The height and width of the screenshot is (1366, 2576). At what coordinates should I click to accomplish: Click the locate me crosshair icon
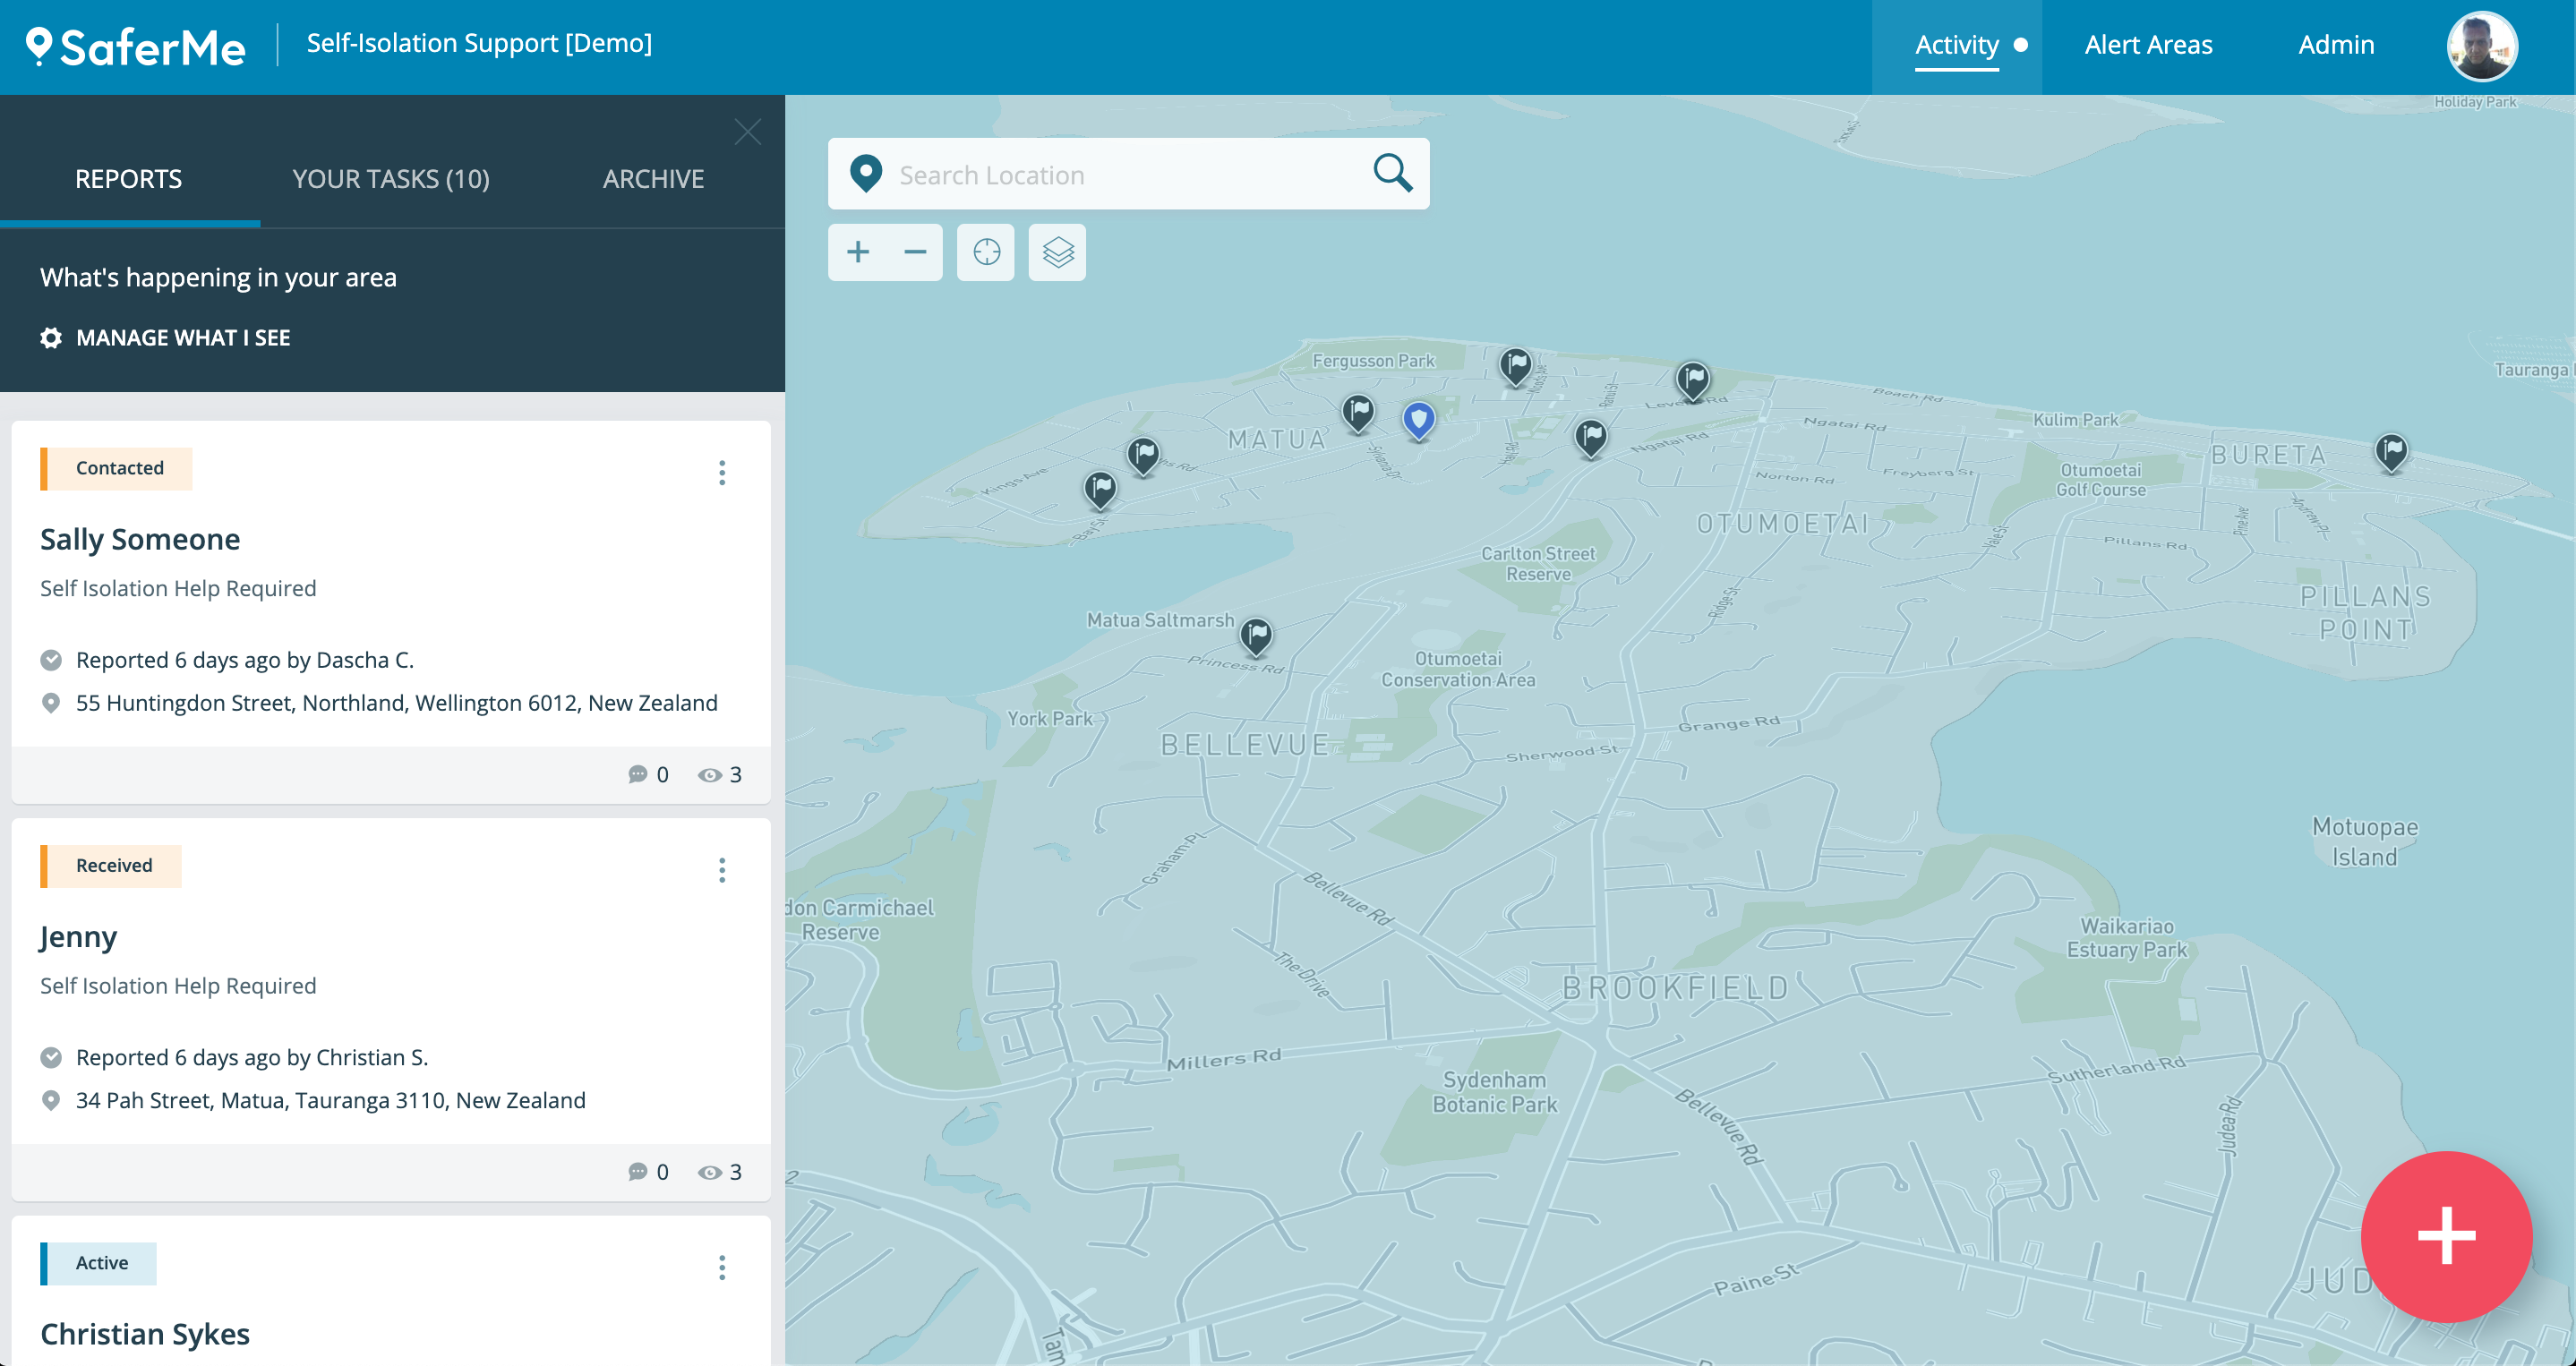pyautogui.click(x=987, y=252)
